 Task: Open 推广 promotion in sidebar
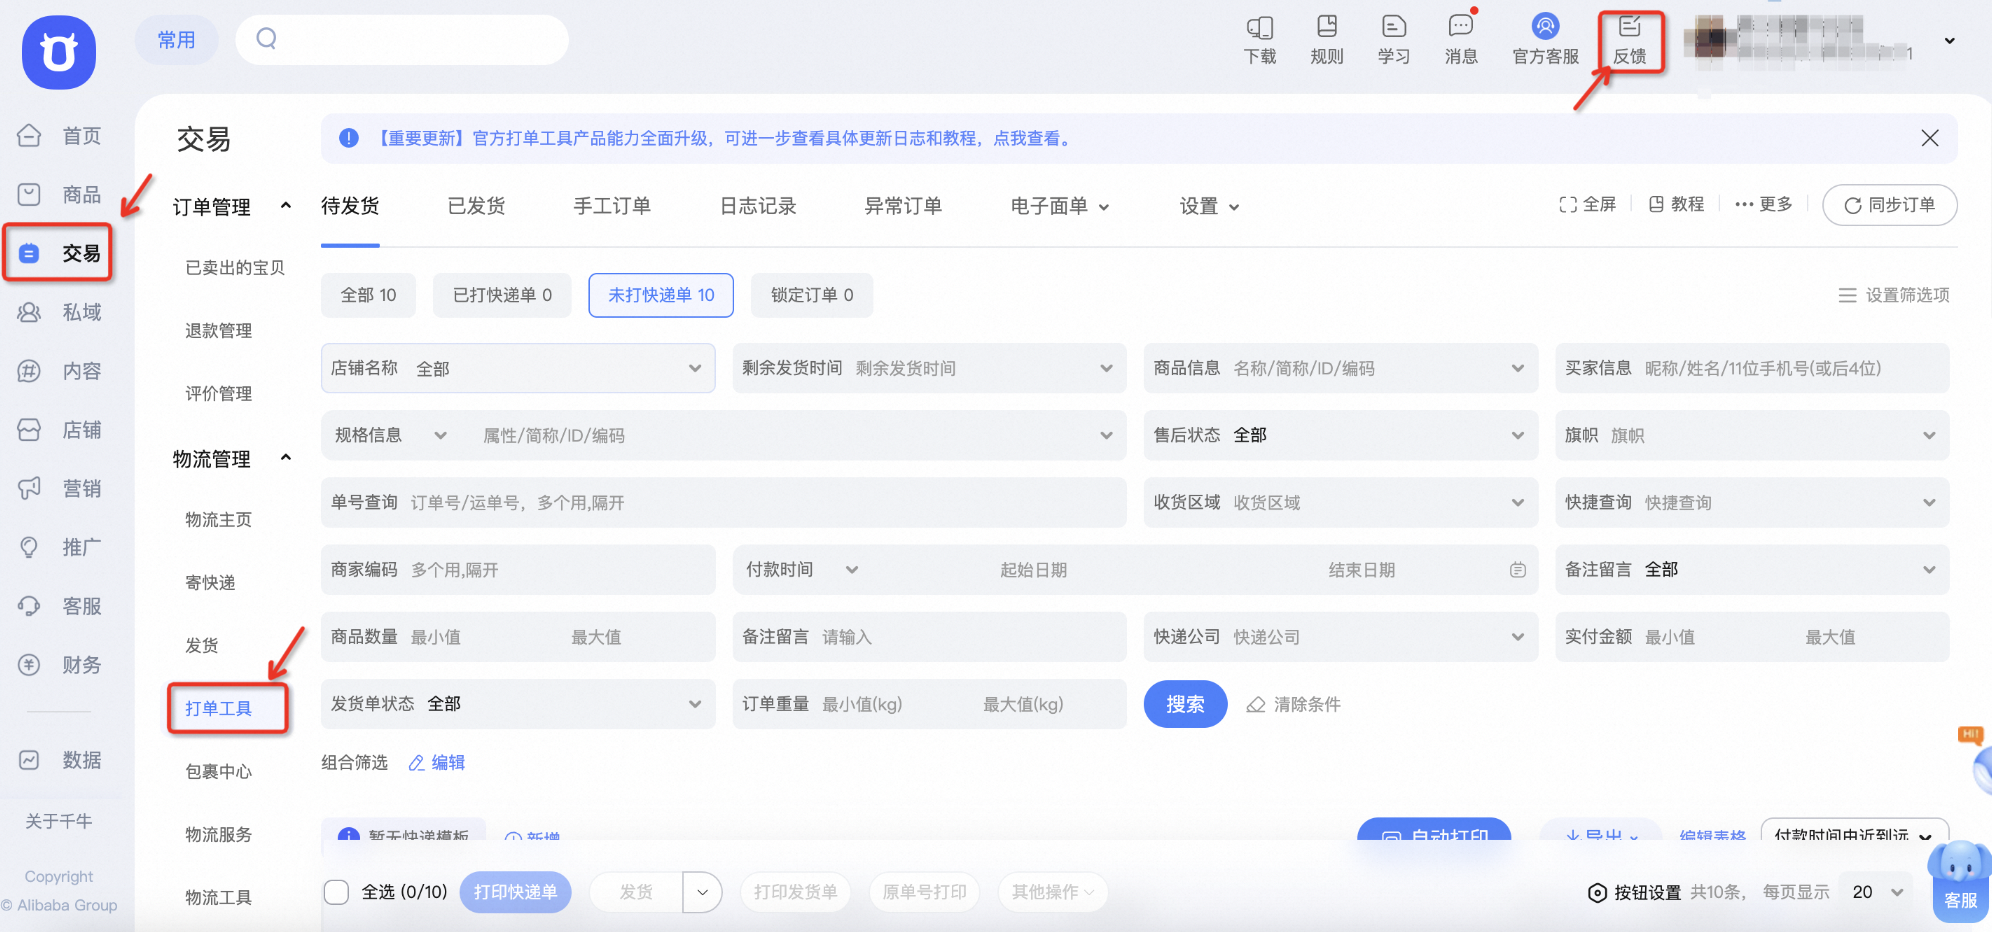pyautogui.click(x=60, y=547)
